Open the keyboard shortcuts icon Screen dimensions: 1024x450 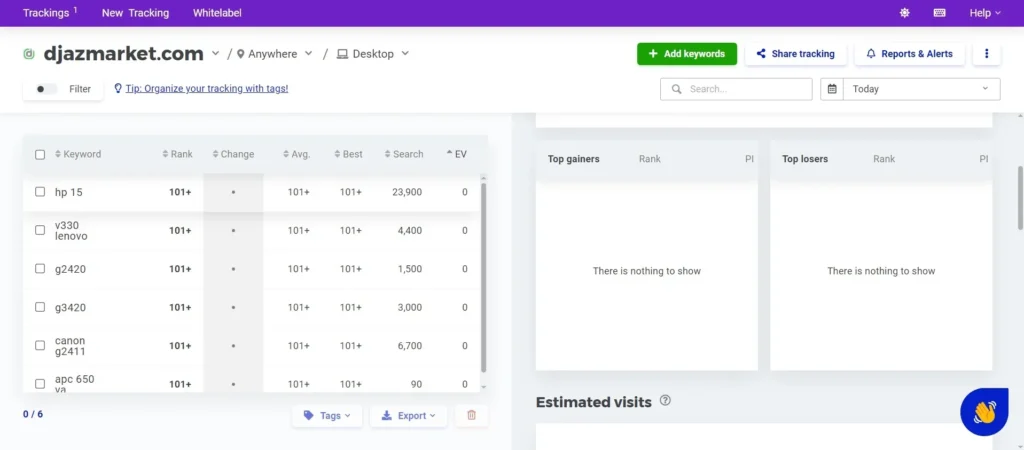(x=939, y=13)
